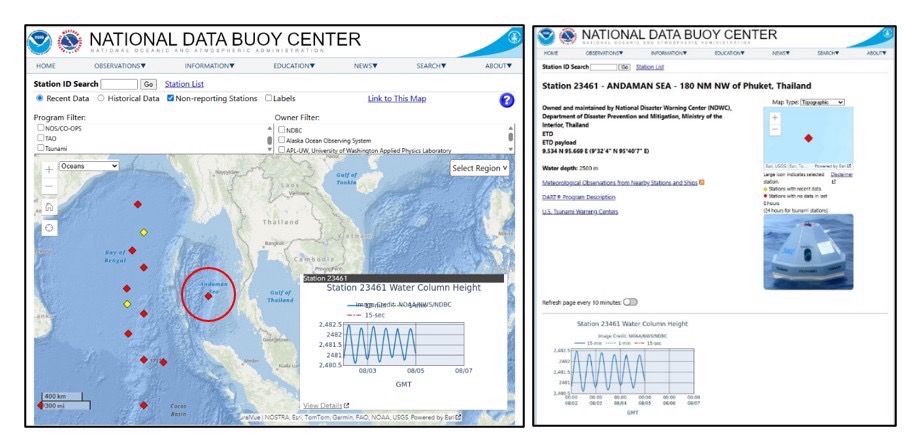The image size is (919, 444).
Task: Open the Oceans basemap dropdown on the map
Action: (x=89, y=166)
